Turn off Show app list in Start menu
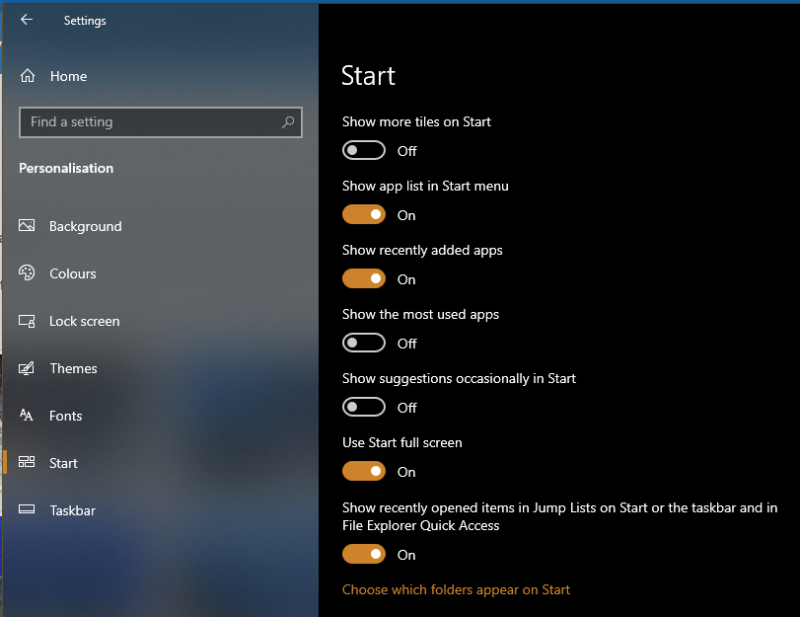Screen dimensions: 800x617 364,215
